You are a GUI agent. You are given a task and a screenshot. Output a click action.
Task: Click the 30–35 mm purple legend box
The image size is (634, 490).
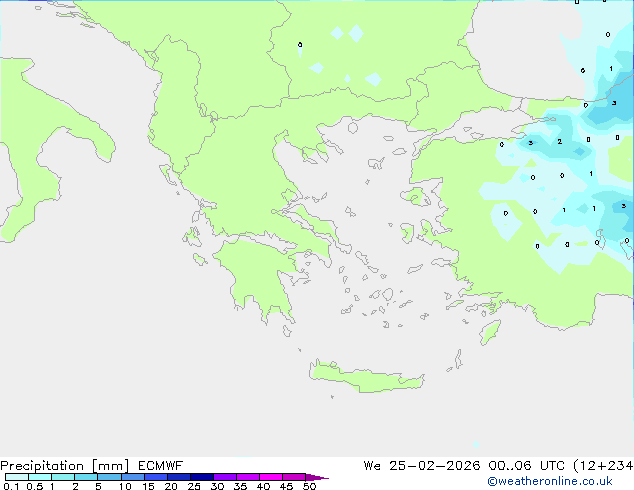point(224,477)
